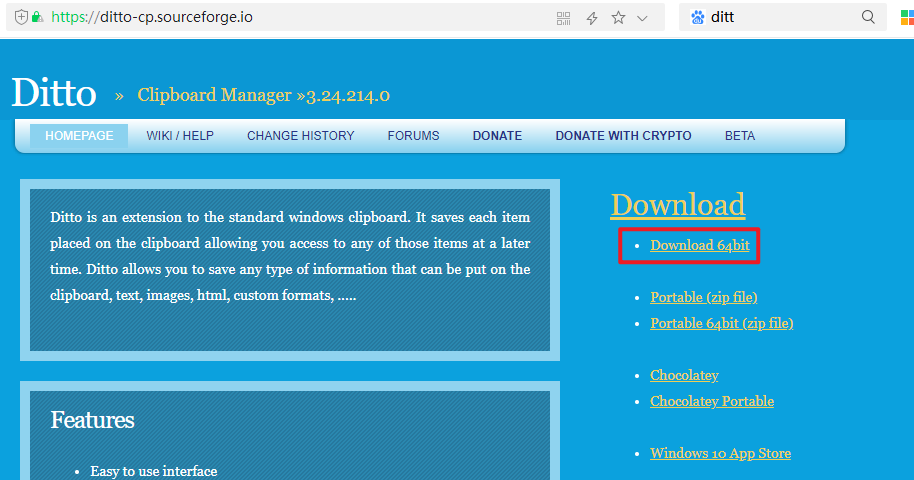This screenshot has height=480, width=914.
Task: Focus the search box containing 'ditt'
Action: pos(782,17)
